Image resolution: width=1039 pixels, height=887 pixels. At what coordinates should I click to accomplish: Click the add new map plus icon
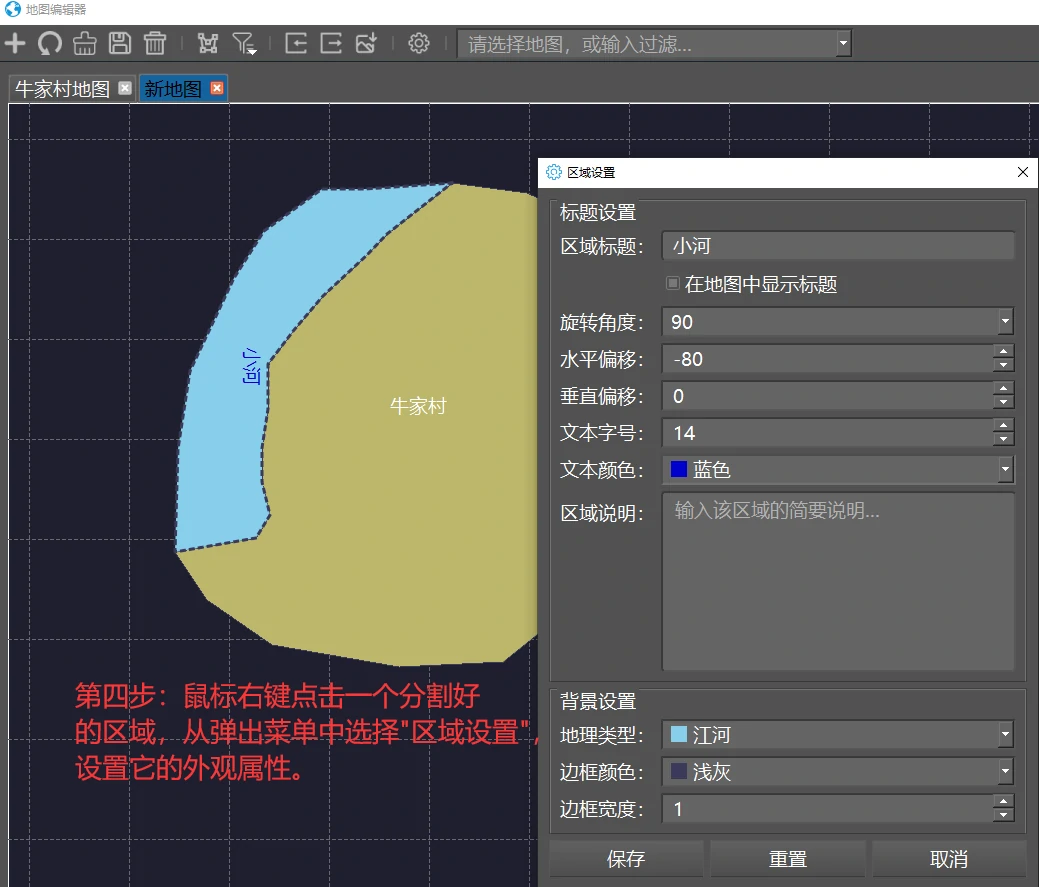(x=15, y=44)
